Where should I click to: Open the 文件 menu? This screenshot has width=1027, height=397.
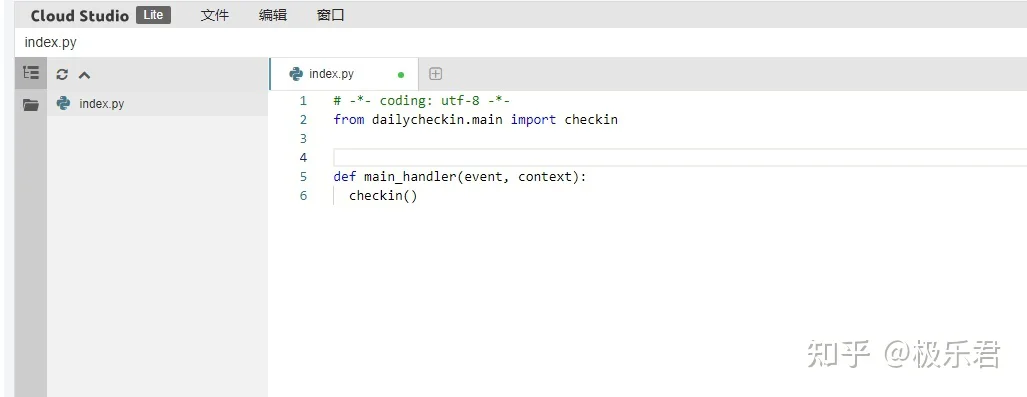pos(214,15)
